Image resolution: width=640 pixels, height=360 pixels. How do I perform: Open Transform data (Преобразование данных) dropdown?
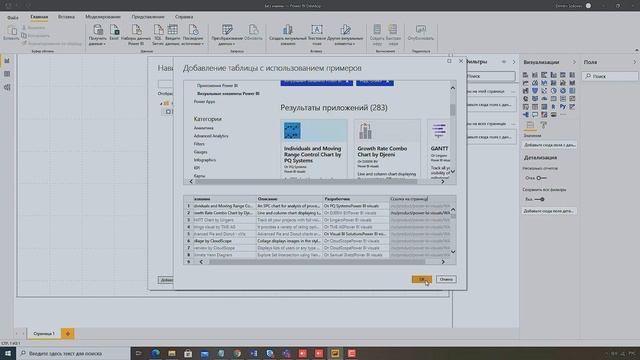227,35
